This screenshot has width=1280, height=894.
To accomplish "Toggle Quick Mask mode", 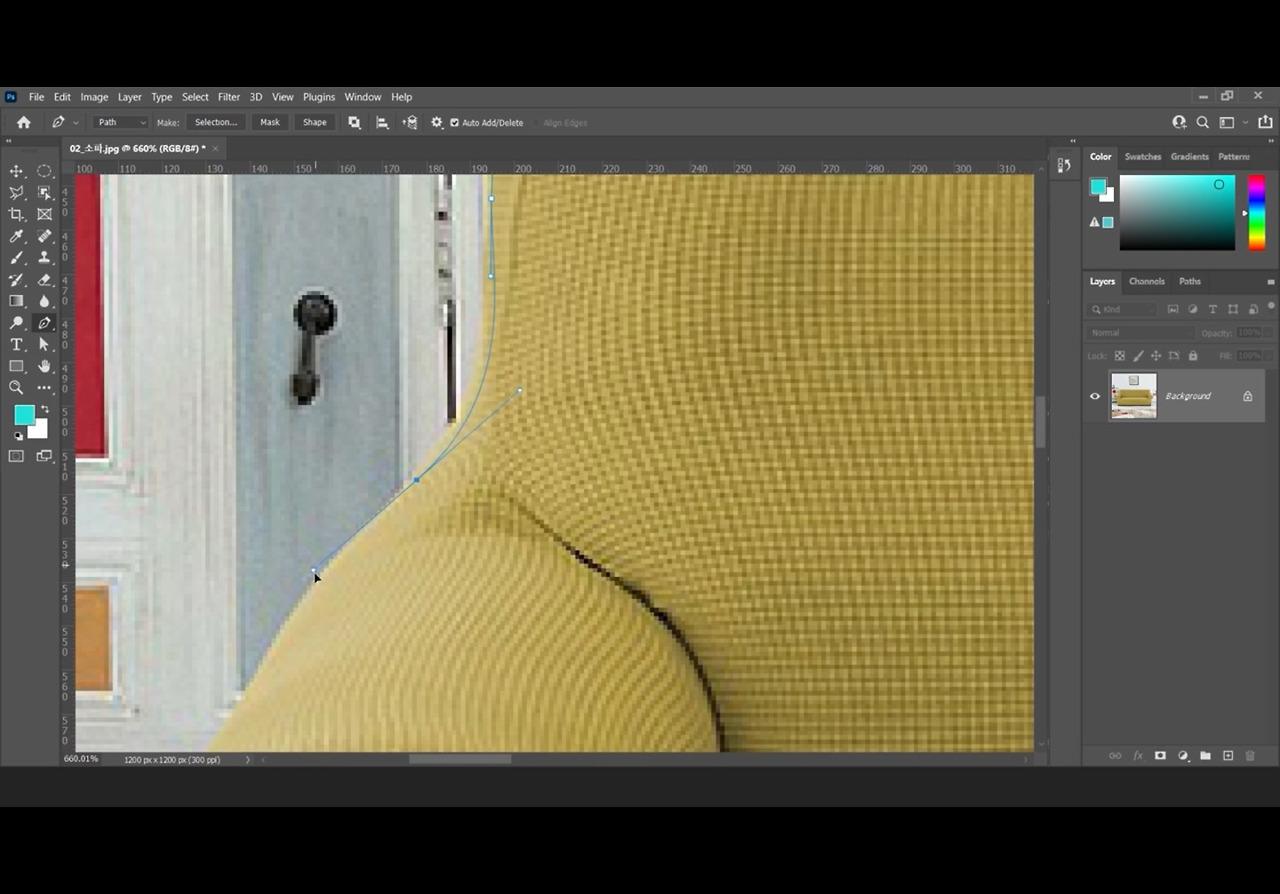I will 16,456.
